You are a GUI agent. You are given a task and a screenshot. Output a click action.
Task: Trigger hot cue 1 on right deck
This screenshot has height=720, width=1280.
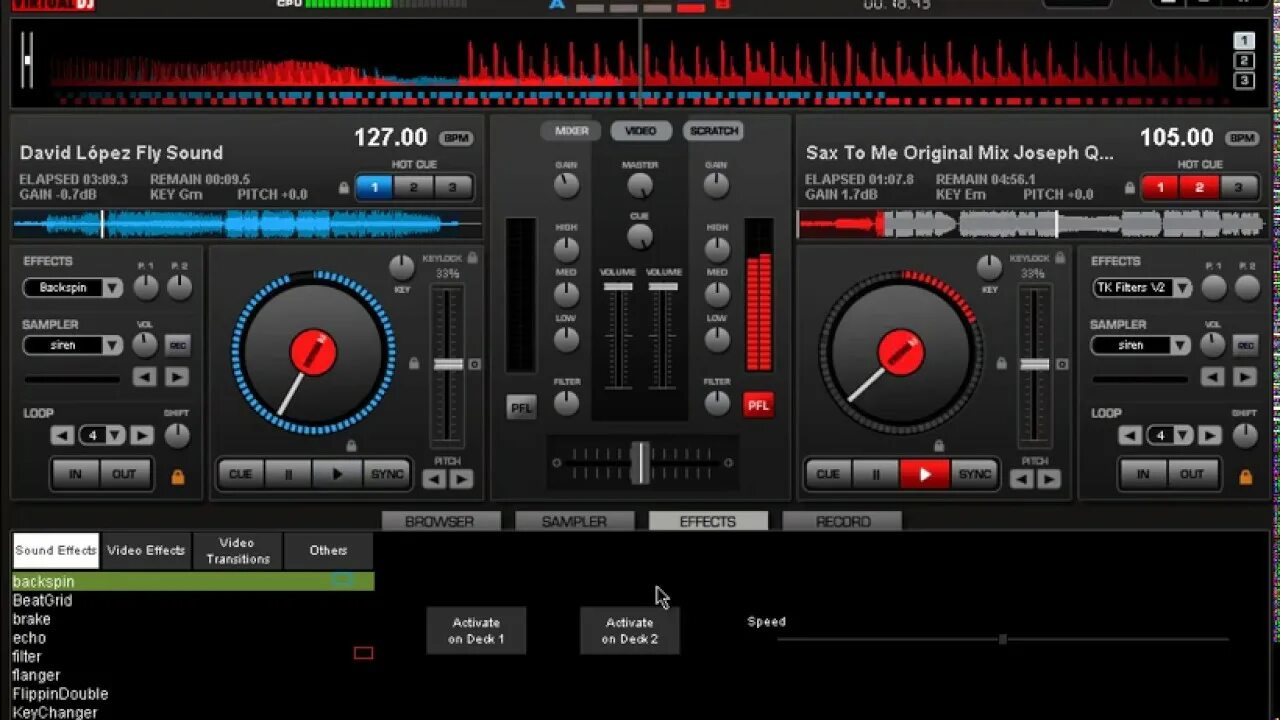(1161, 187)
